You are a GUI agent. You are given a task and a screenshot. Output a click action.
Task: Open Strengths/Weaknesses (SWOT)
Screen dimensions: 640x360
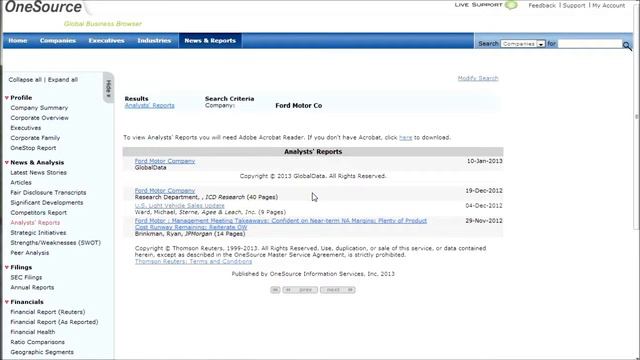[56, 243]
